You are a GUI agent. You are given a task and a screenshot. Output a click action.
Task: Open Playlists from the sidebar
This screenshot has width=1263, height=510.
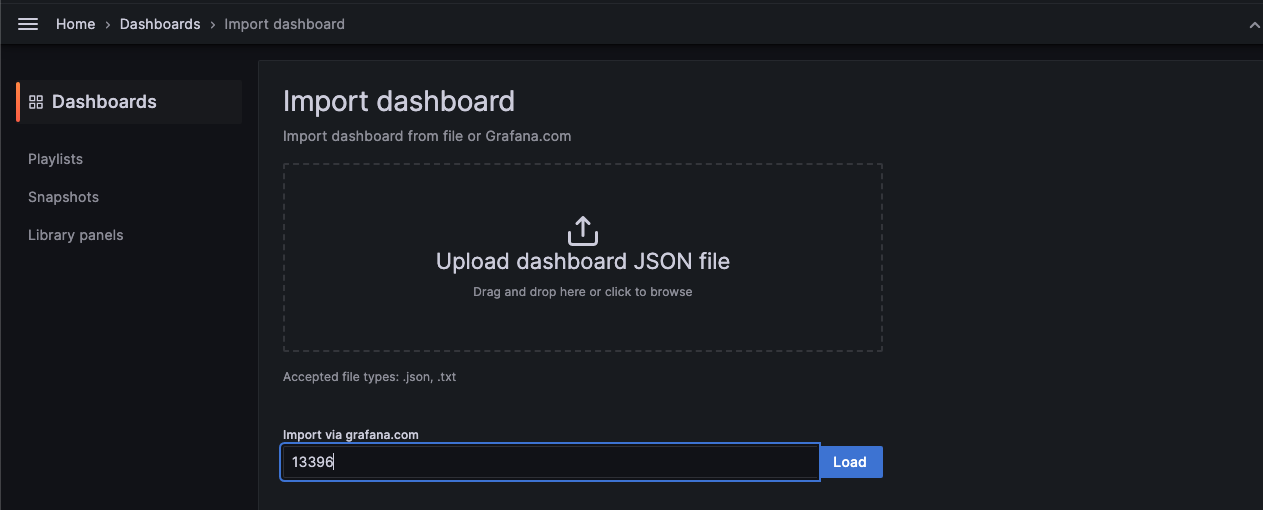55,159
